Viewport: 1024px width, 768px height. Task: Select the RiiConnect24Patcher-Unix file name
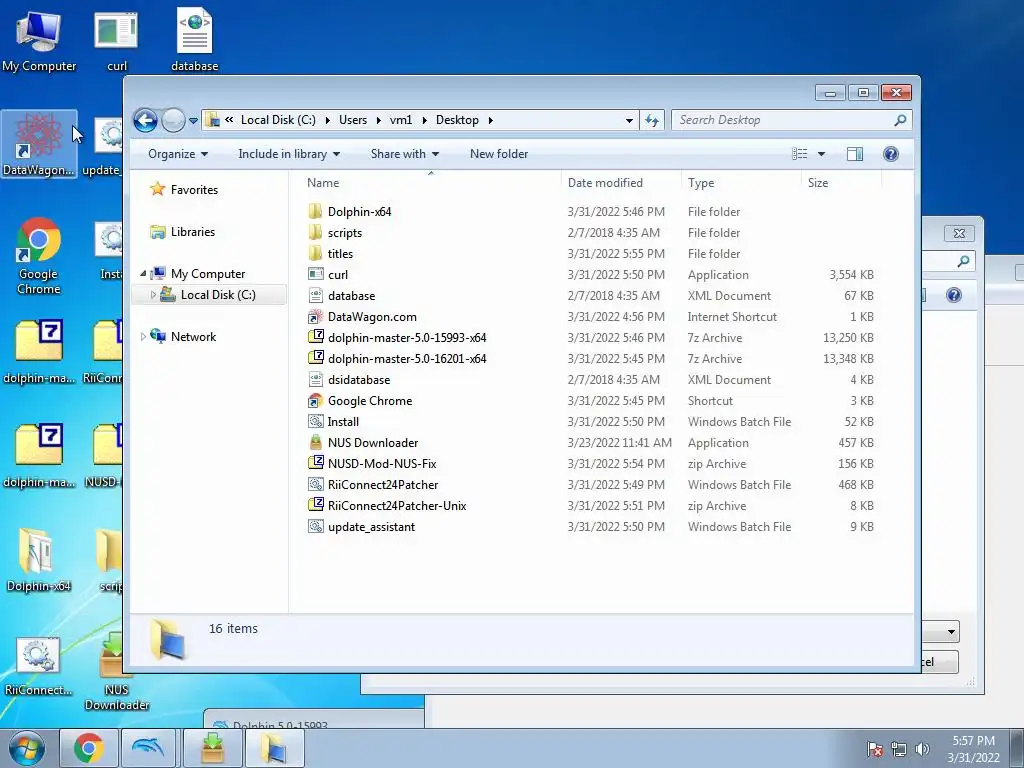[x=397, y=506]
